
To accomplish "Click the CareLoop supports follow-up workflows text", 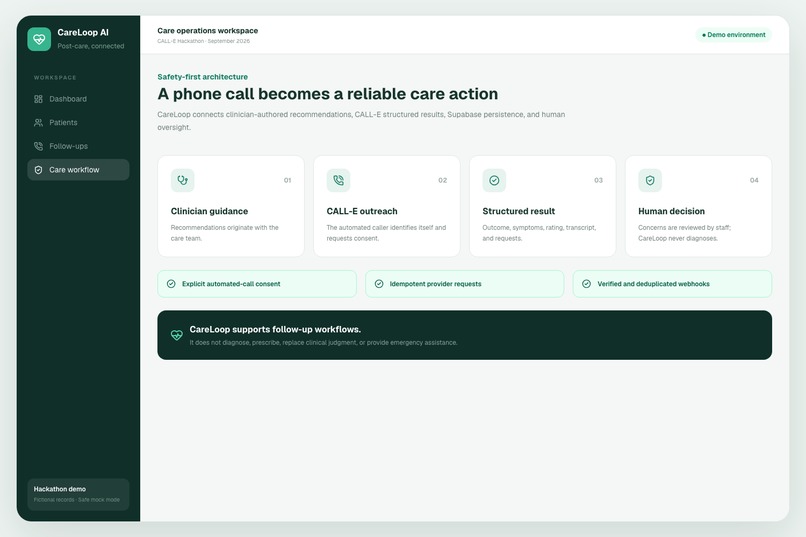I will [x=275, y=329].
